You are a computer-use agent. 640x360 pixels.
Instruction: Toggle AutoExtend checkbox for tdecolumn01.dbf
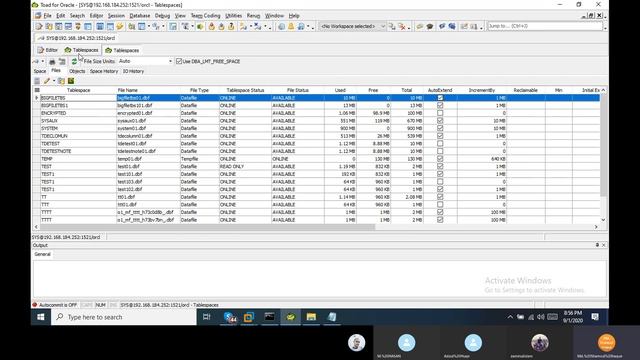[x=440, y=136]
